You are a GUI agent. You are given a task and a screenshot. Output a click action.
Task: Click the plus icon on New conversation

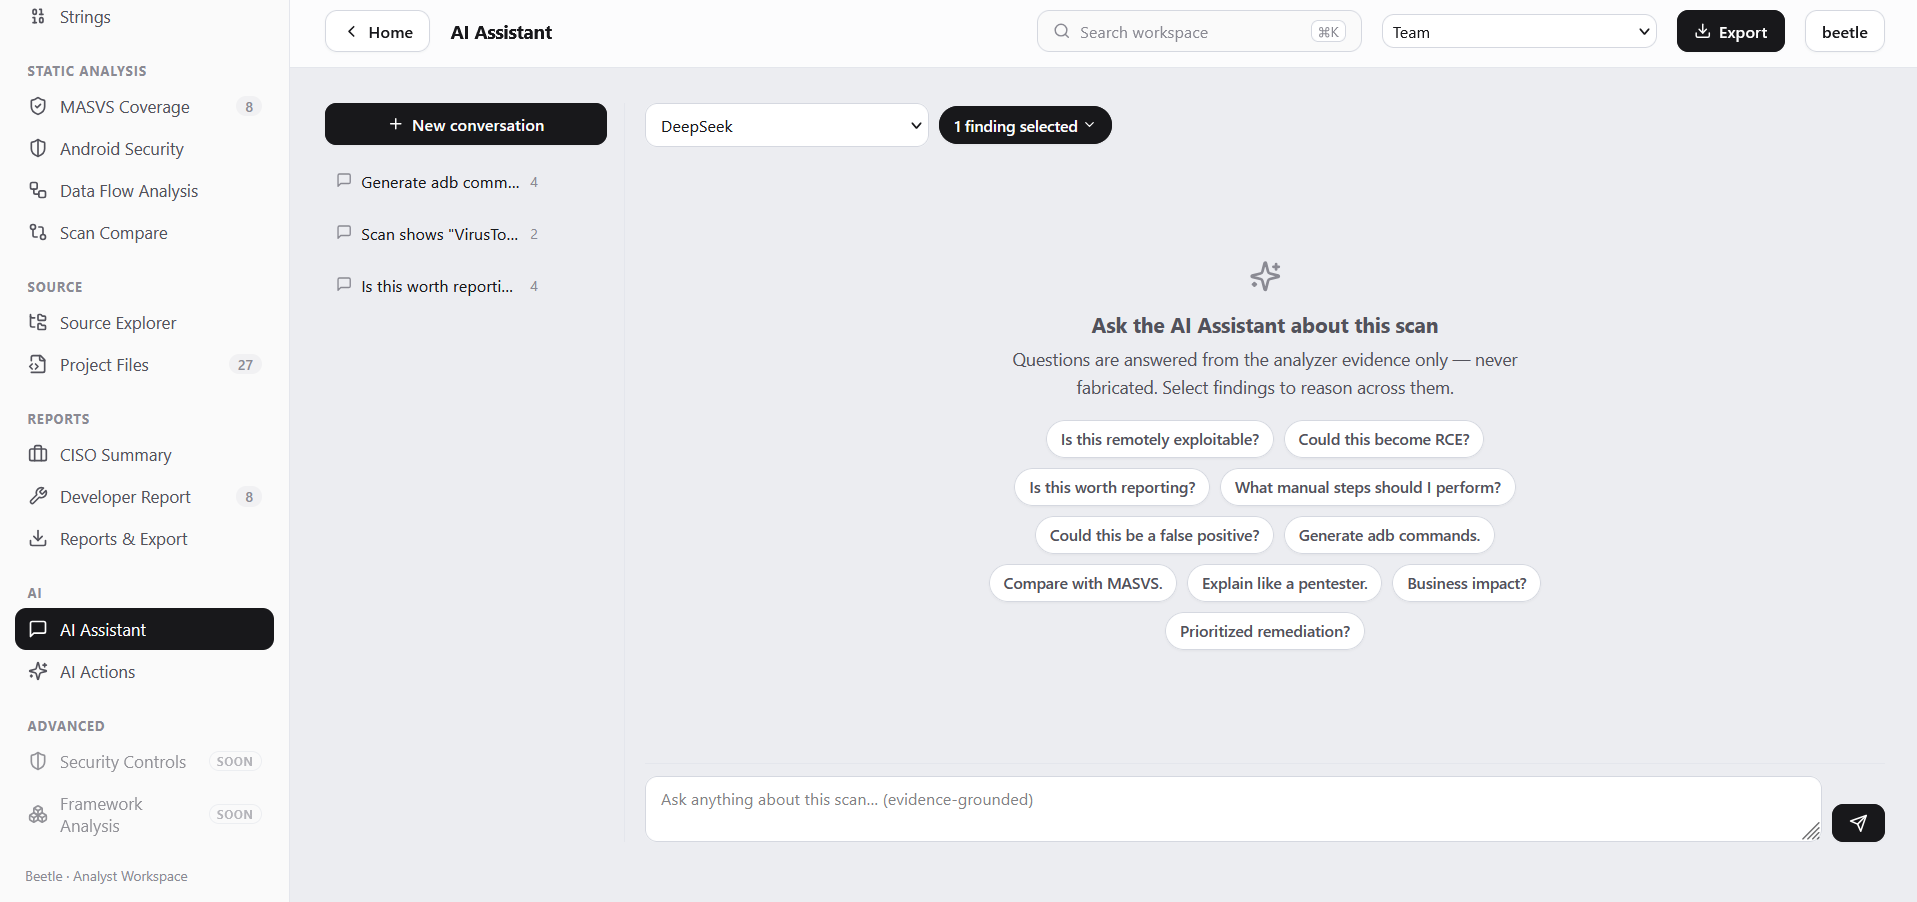(396, 124)
